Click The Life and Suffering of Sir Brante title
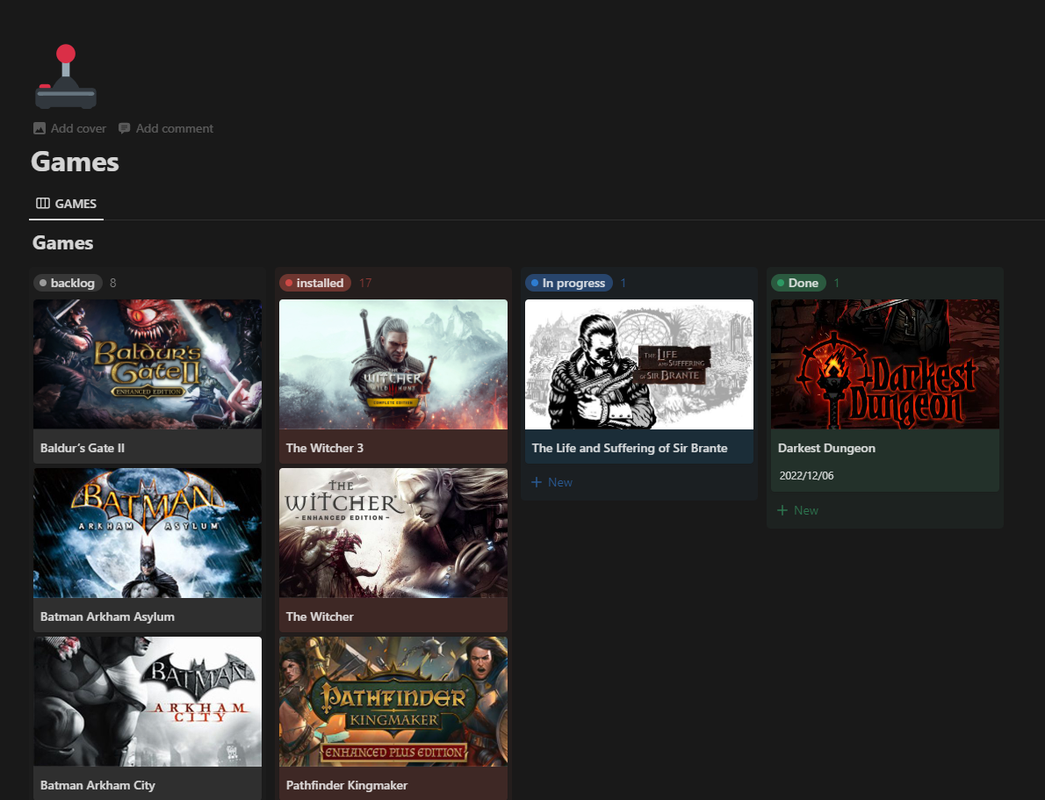1045x800 pixels. tap(629, 448)
